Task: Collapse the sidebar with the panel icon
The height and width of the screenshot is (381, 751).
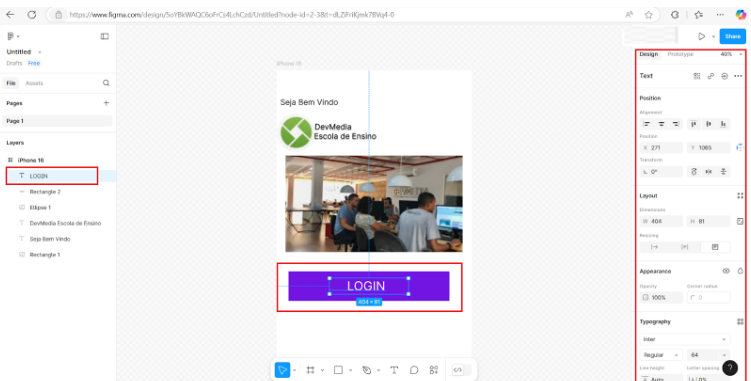Action: click(x=104, y=36)
